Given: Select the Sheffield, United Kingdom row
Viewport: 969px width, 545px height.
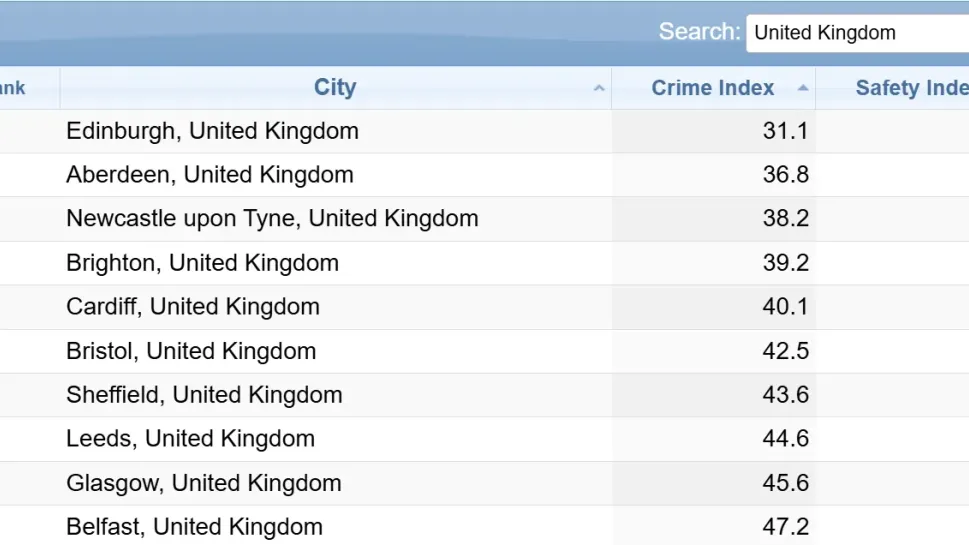Looking at the screenshot, I should (204, 395).
